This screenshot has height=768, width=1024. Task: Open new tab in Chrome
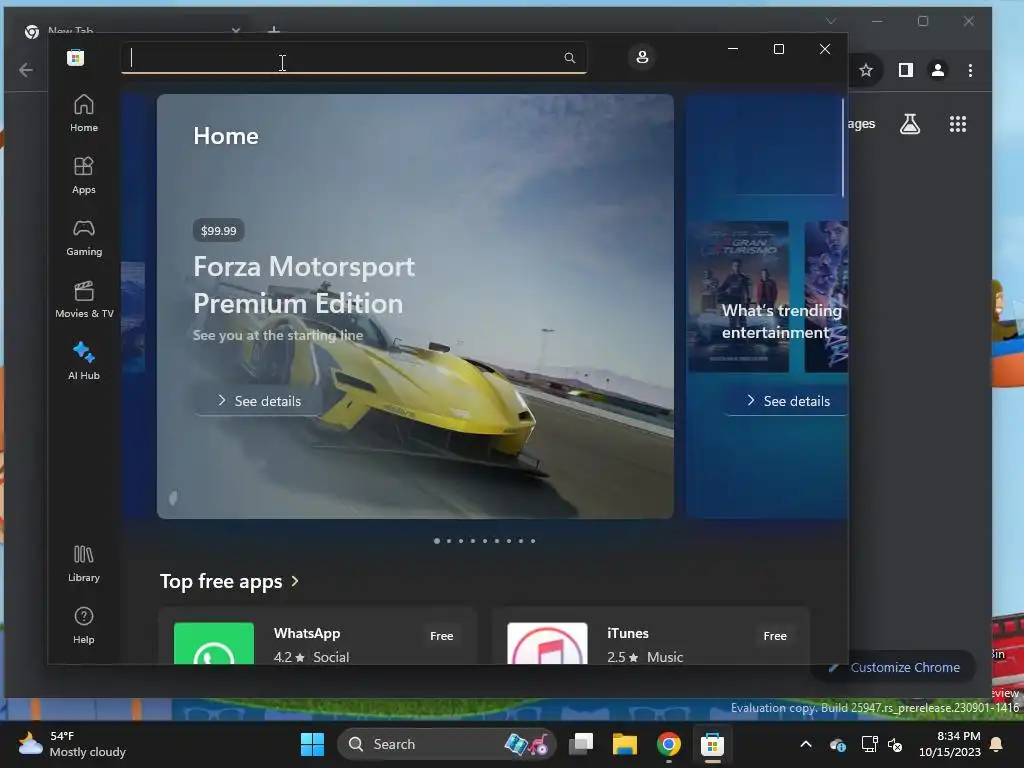pos(274,30)
